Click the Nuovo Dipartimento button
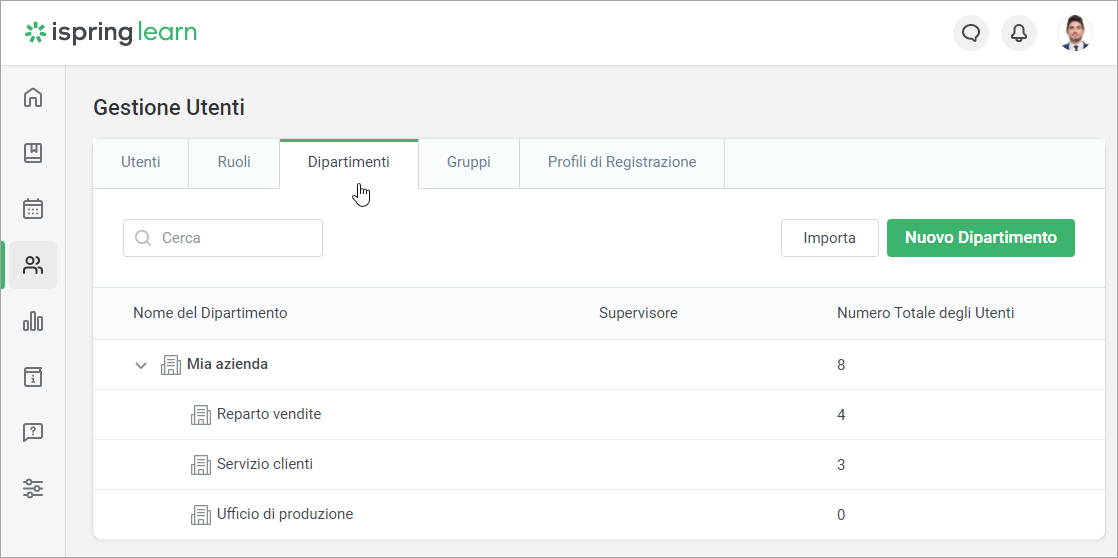 (980, 238)
